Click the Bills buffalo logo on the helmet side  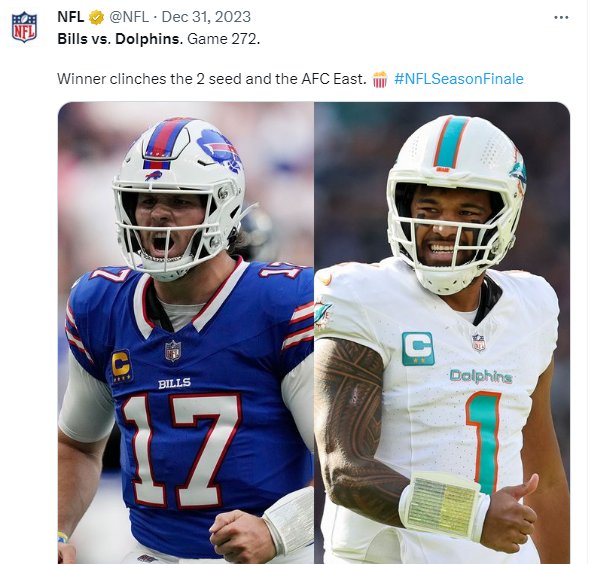point(220,151)
